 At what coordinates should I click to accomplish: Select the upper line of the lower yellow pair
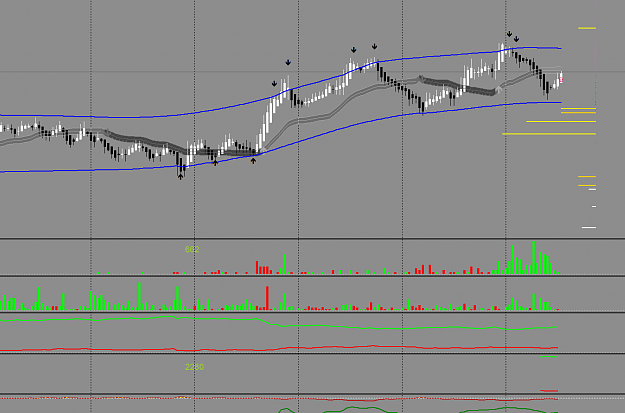pos(587,176)
